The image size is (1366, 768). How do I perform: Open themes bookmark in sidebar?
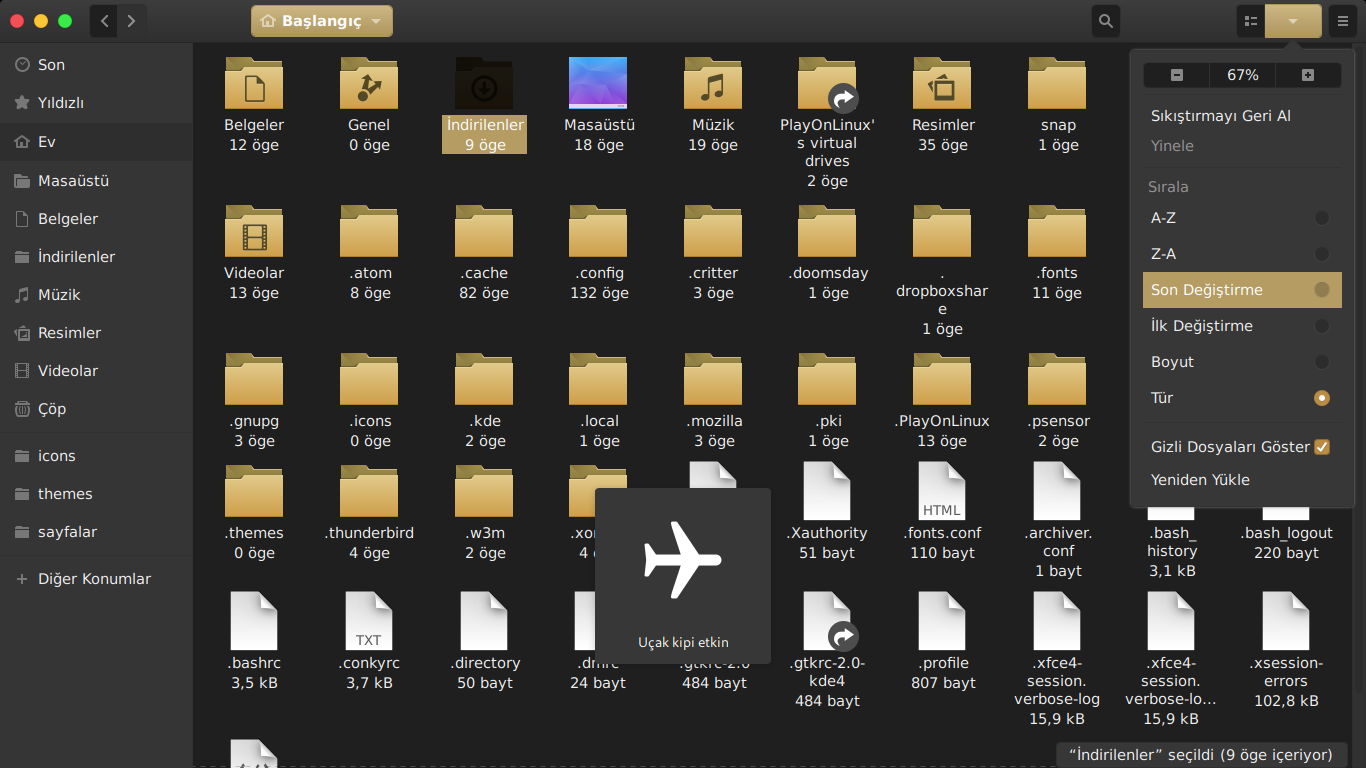96,494
